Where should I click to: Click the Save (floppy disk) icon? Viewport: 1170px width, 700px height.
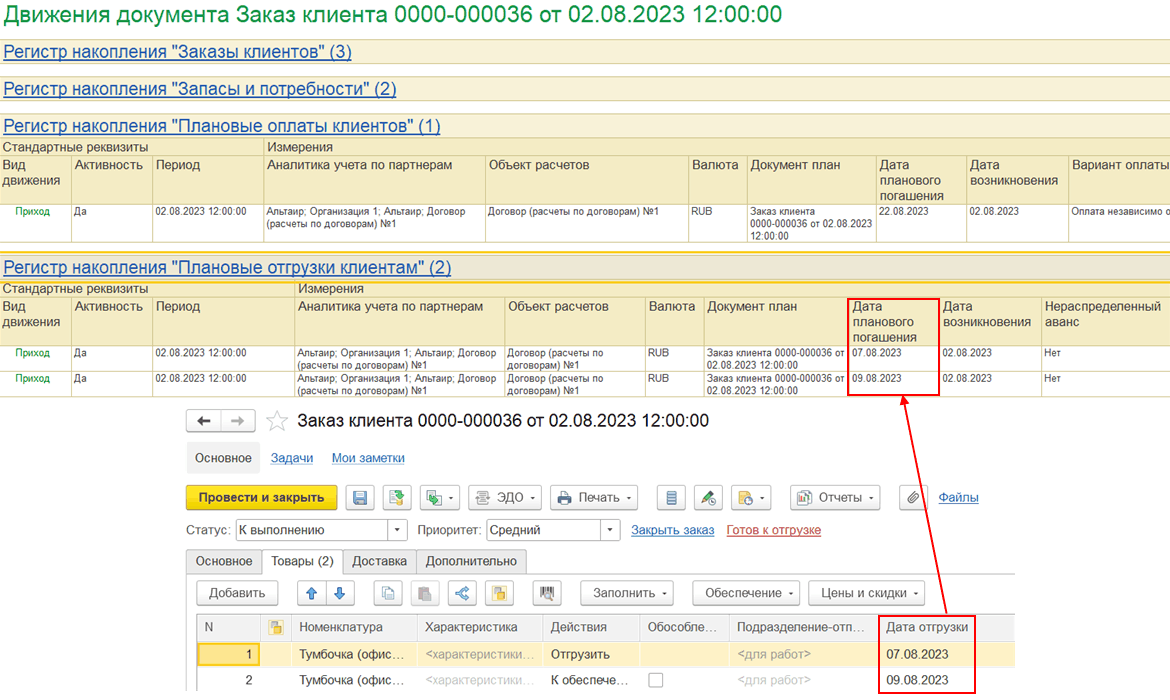(360, 497)
